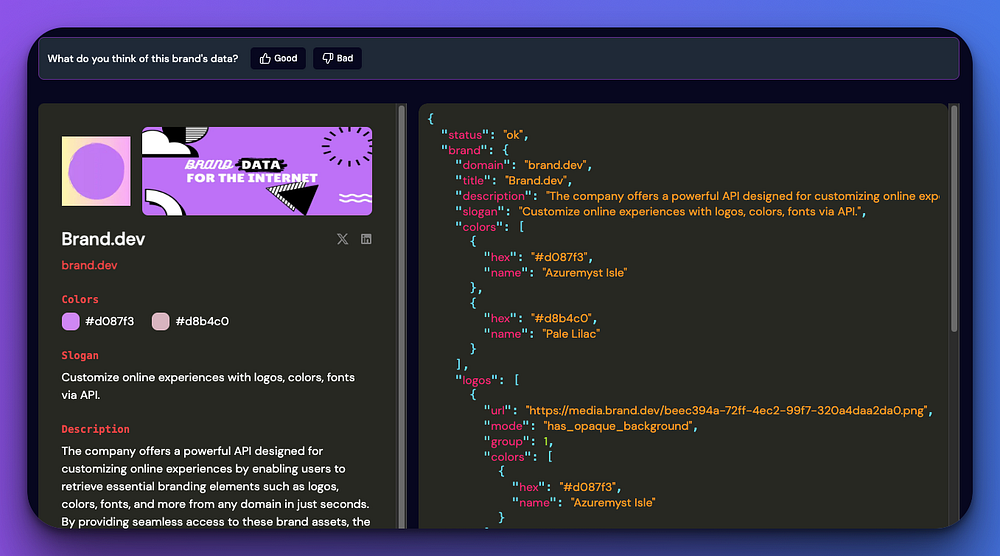Click the "title" key in JSON
1000x556 pixels.
click(473, 181)
